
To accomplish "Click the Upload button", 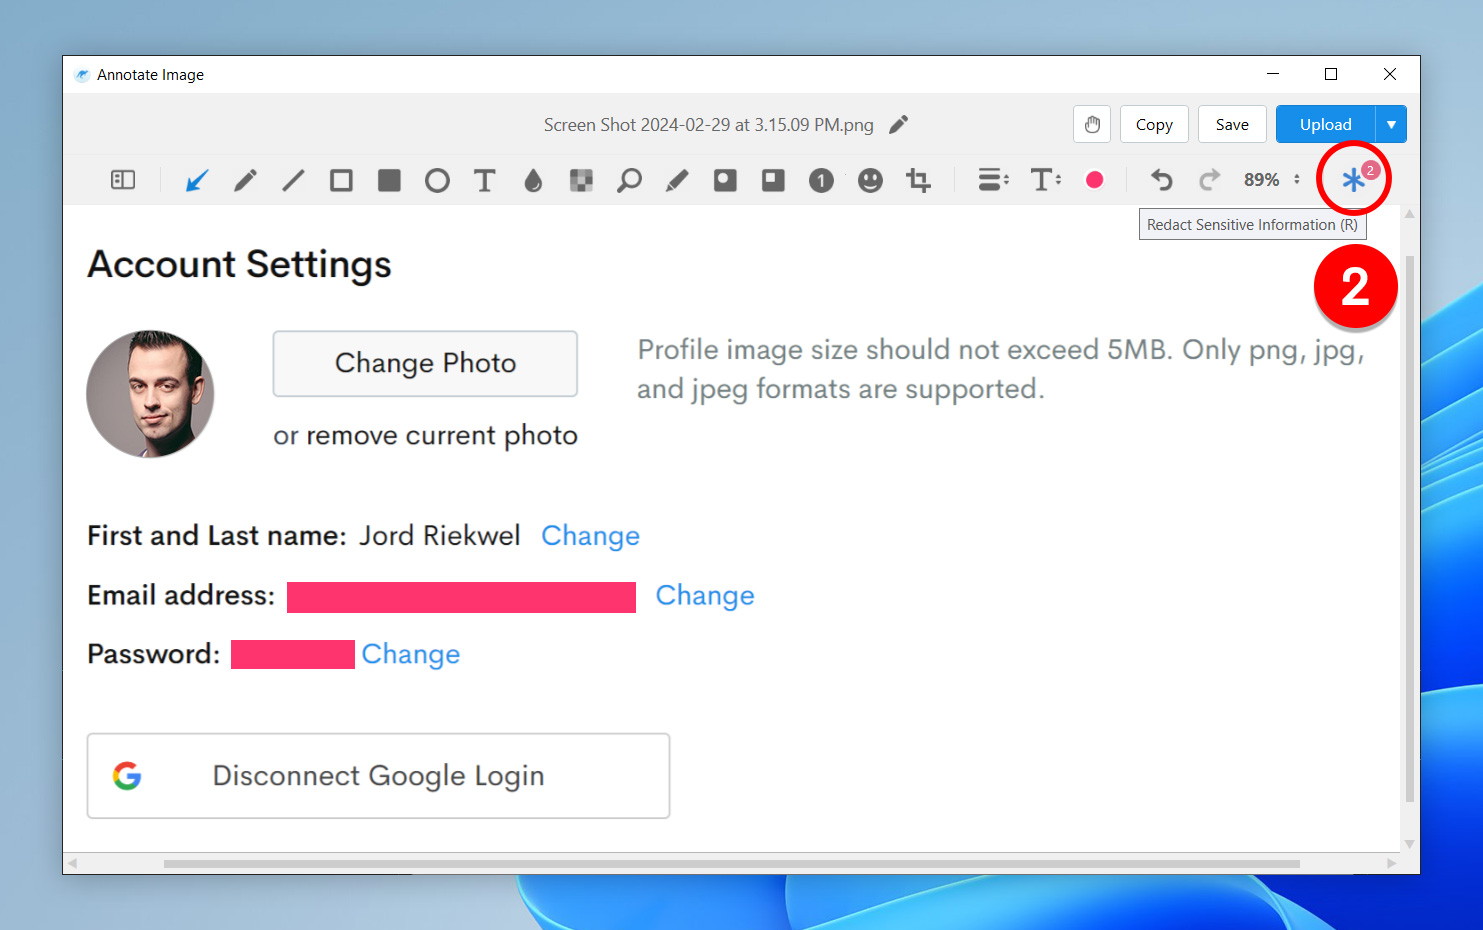I will (x=1326, y=124).
